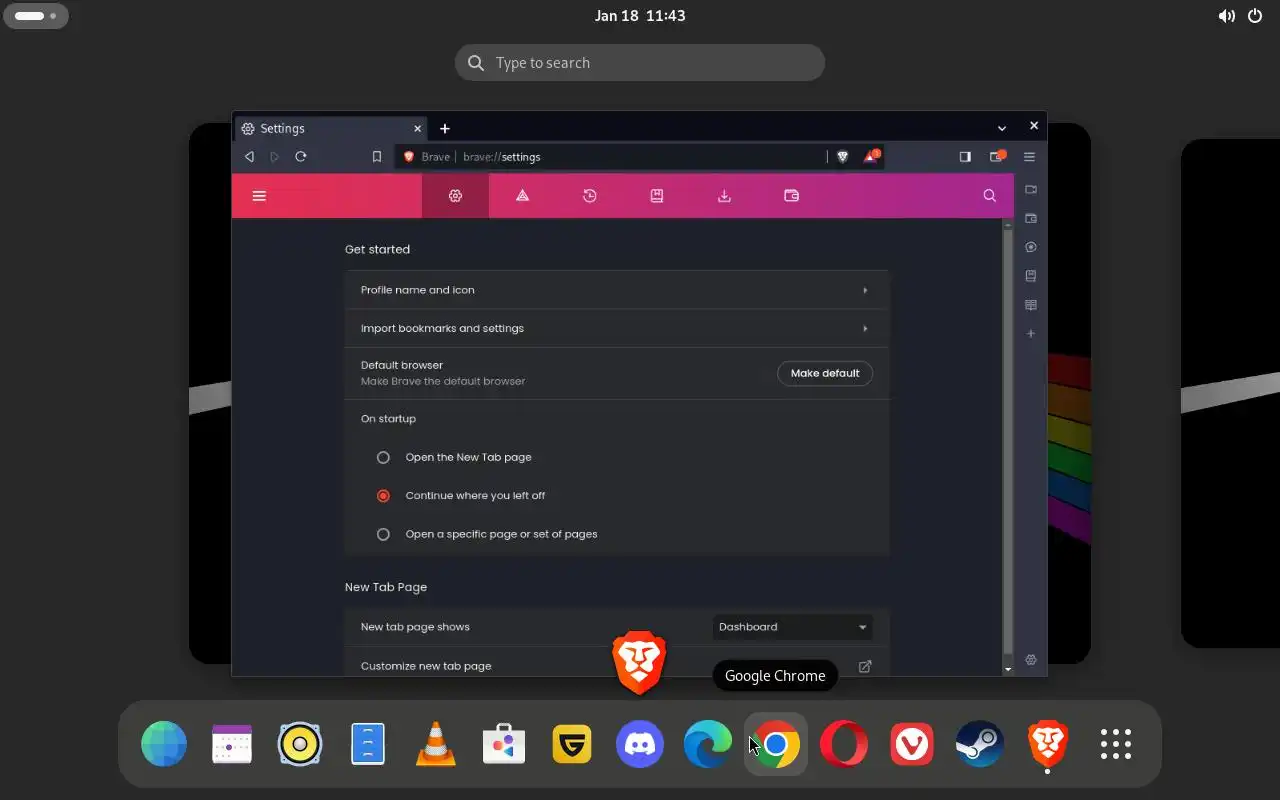The width and height of the screenshot is (1280, 800).
Task: Open the settings navigation menu in pink bar
Action: [259, 196]
